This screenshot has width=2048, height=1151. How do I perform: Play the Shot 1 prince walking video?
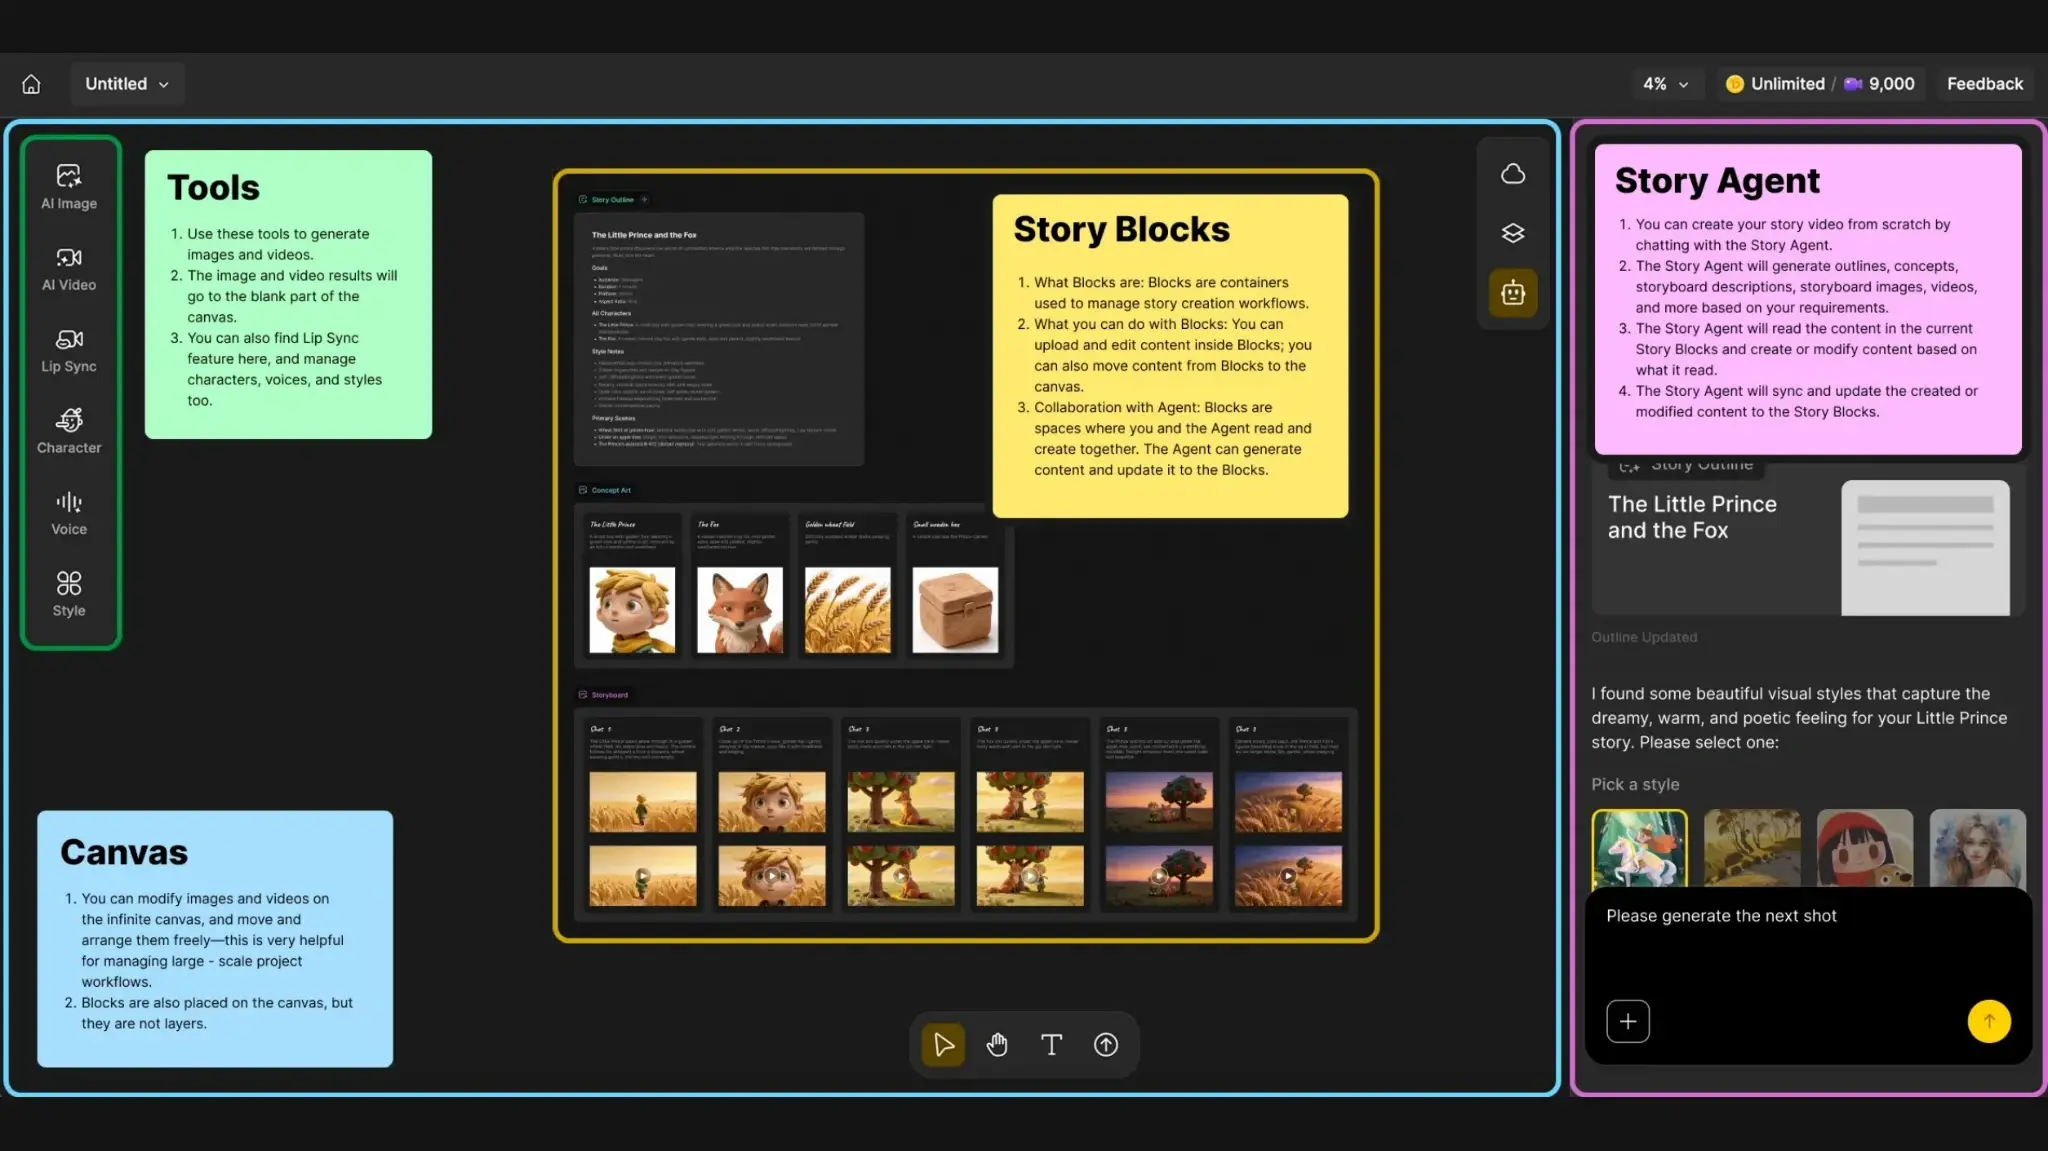(x=643, y=876)
